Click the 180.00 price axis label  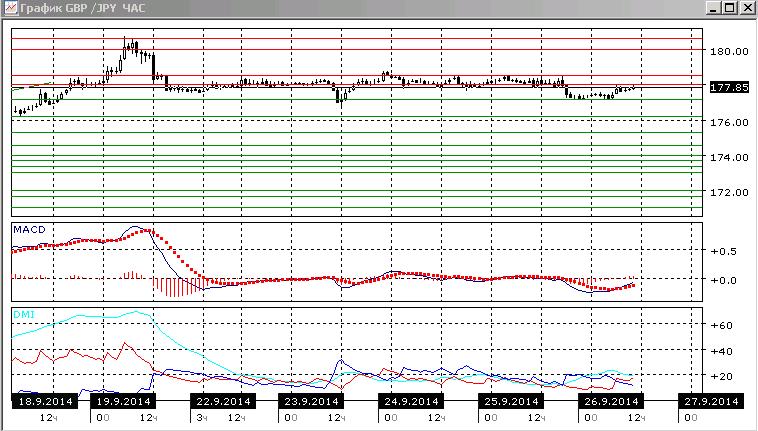point(729,51)
